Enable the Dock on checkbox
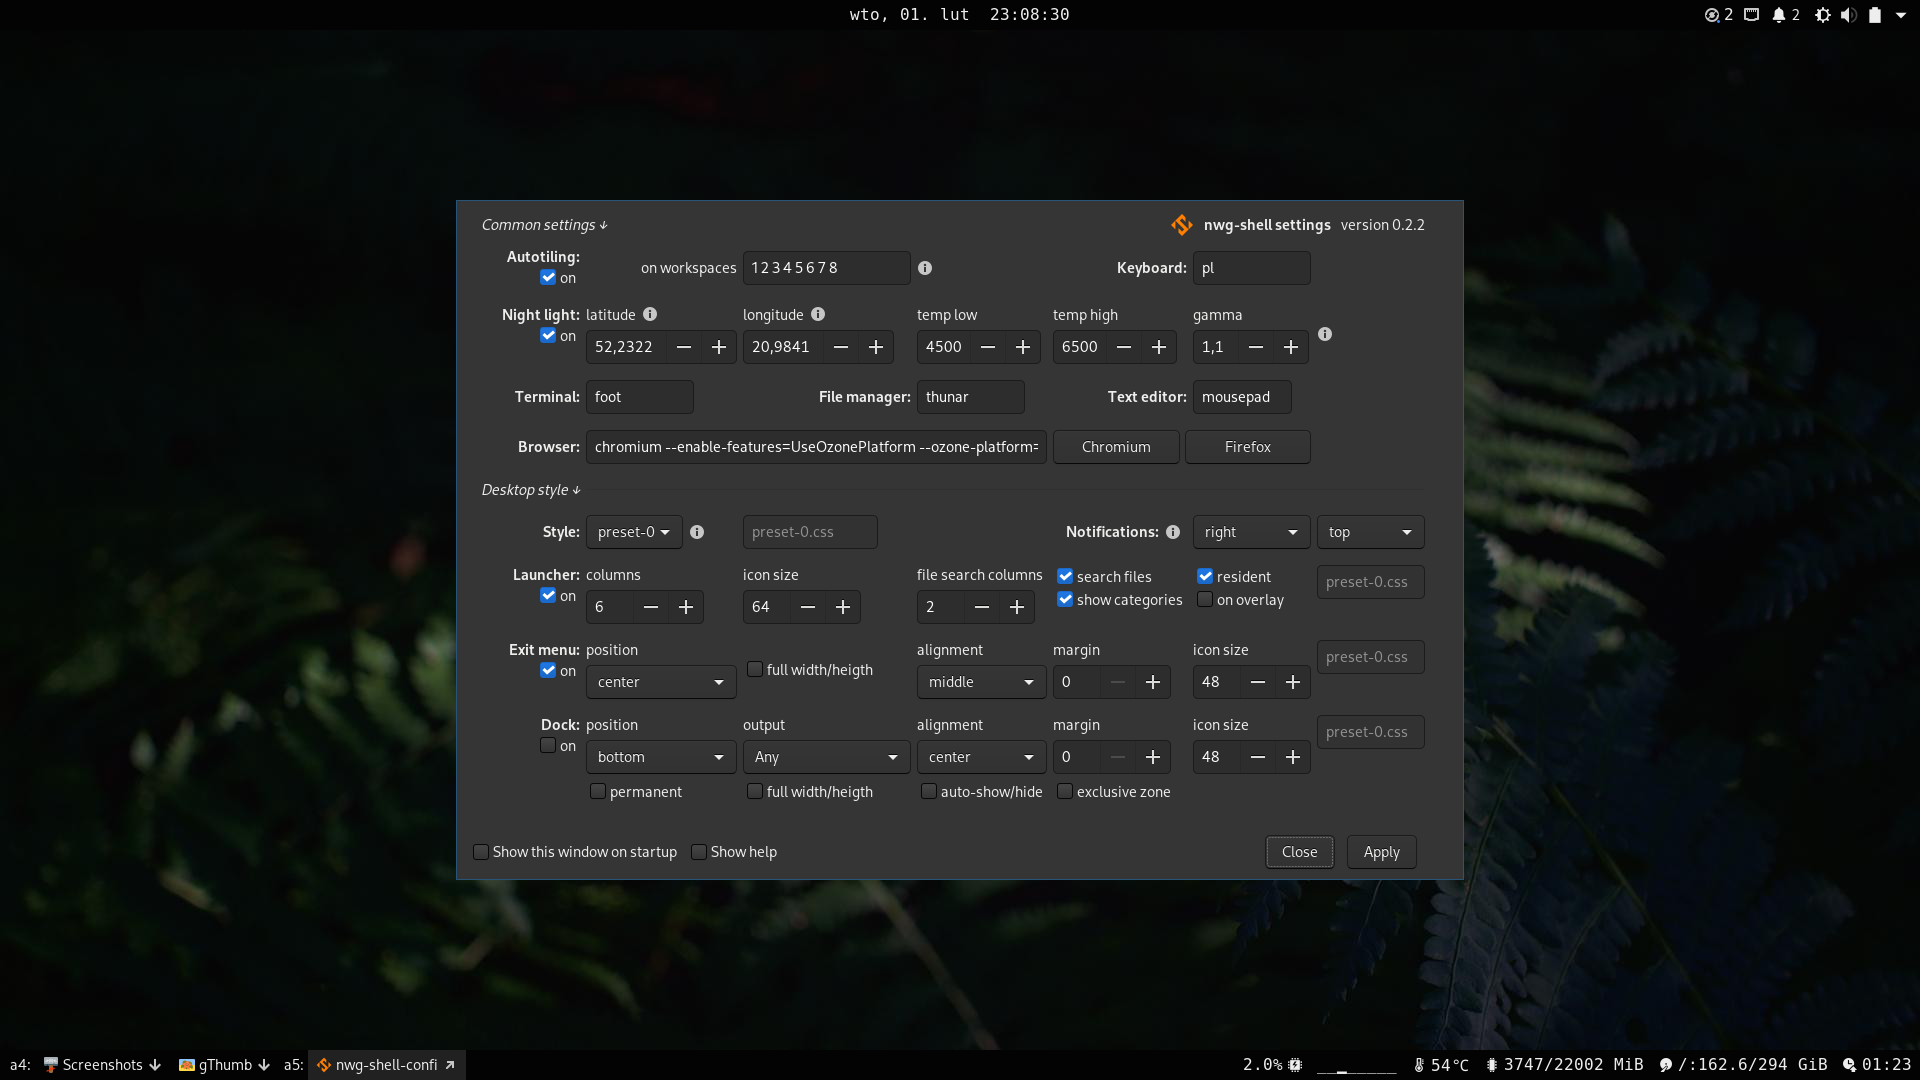The width and height of the screenshot is (1920, 1080). (x=548, y=745)
